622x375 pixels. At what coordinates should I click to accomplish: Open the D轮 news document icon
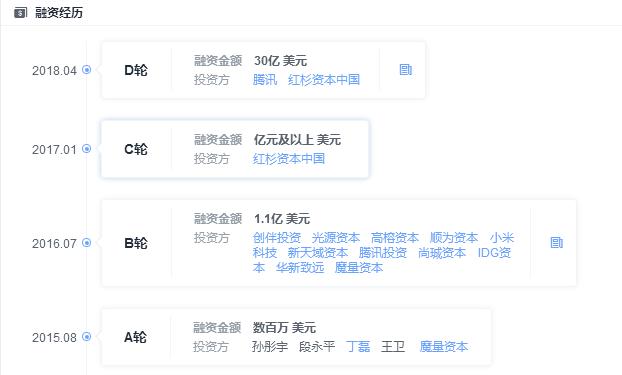point(405,70)
